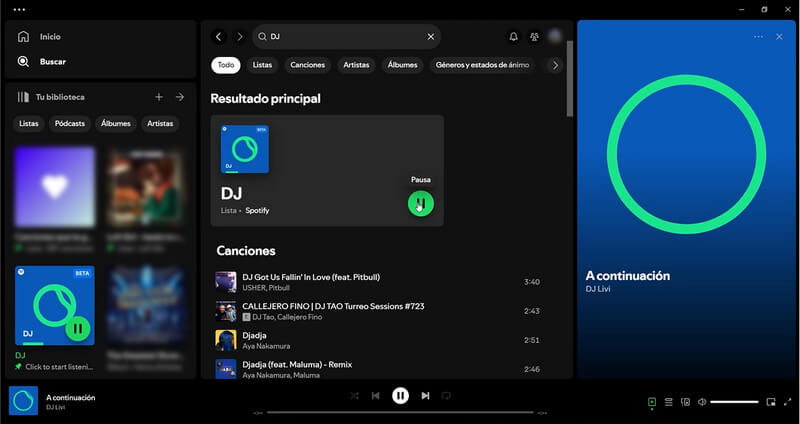The width and height of the screenshot is (800, 424).
Task: Filter results by Álbumes in search
Action: point(403,65)
